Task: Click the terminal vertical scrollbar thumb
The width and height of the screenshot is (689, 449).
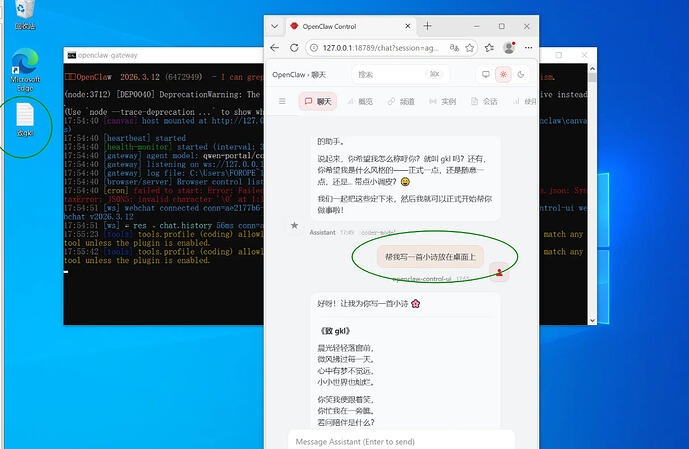Action: (x=592, y=78)
